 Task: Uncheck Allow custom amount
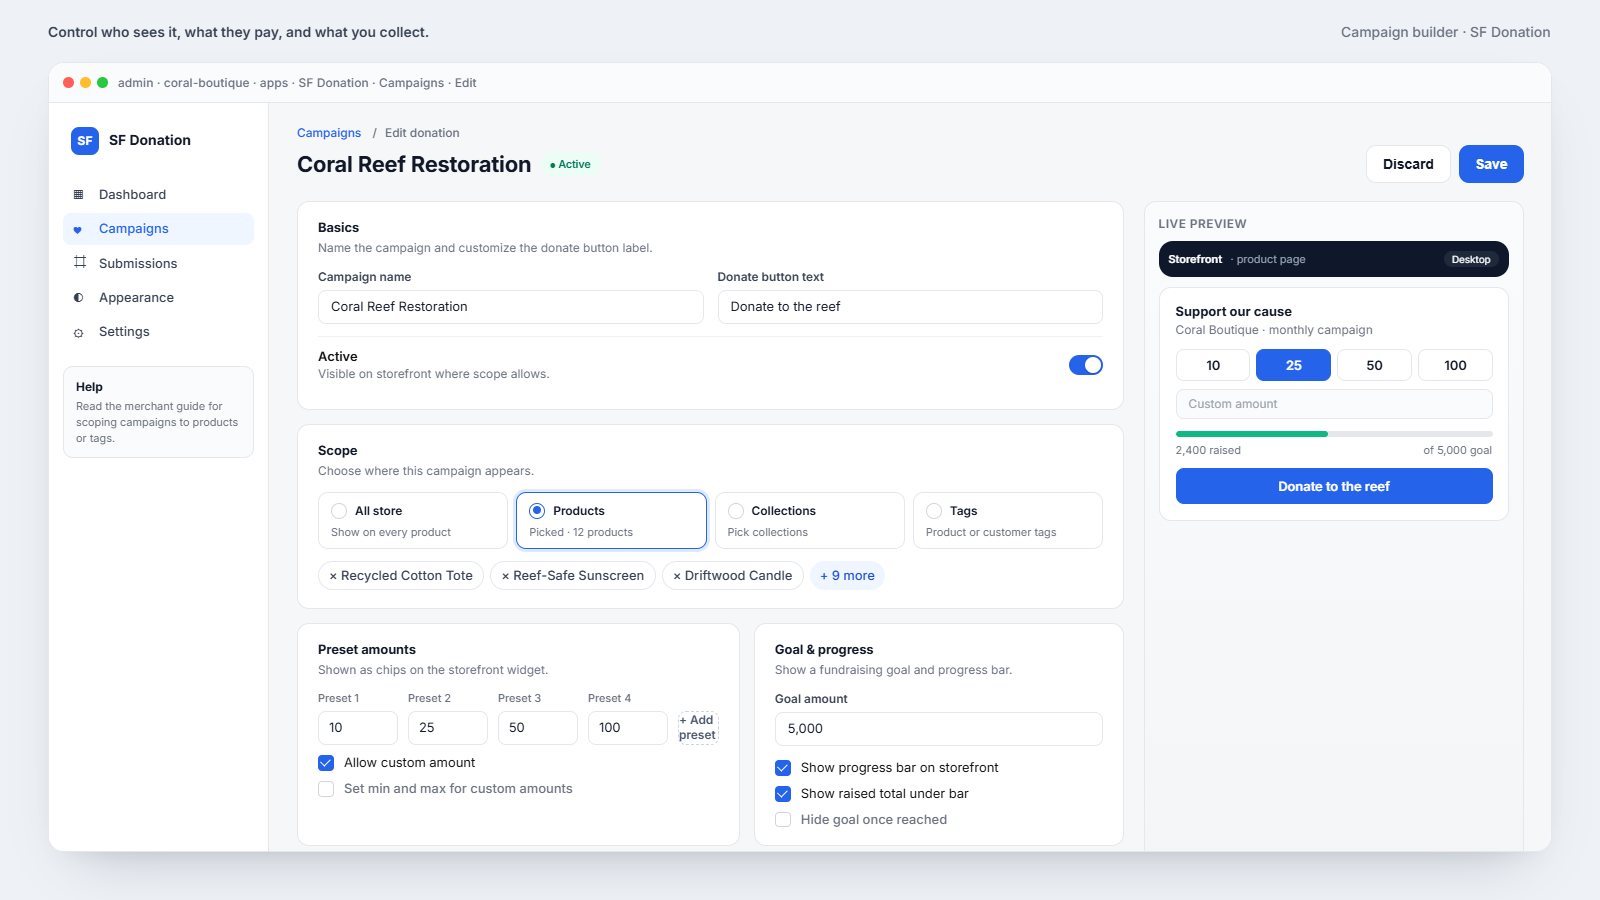point(326,763)
